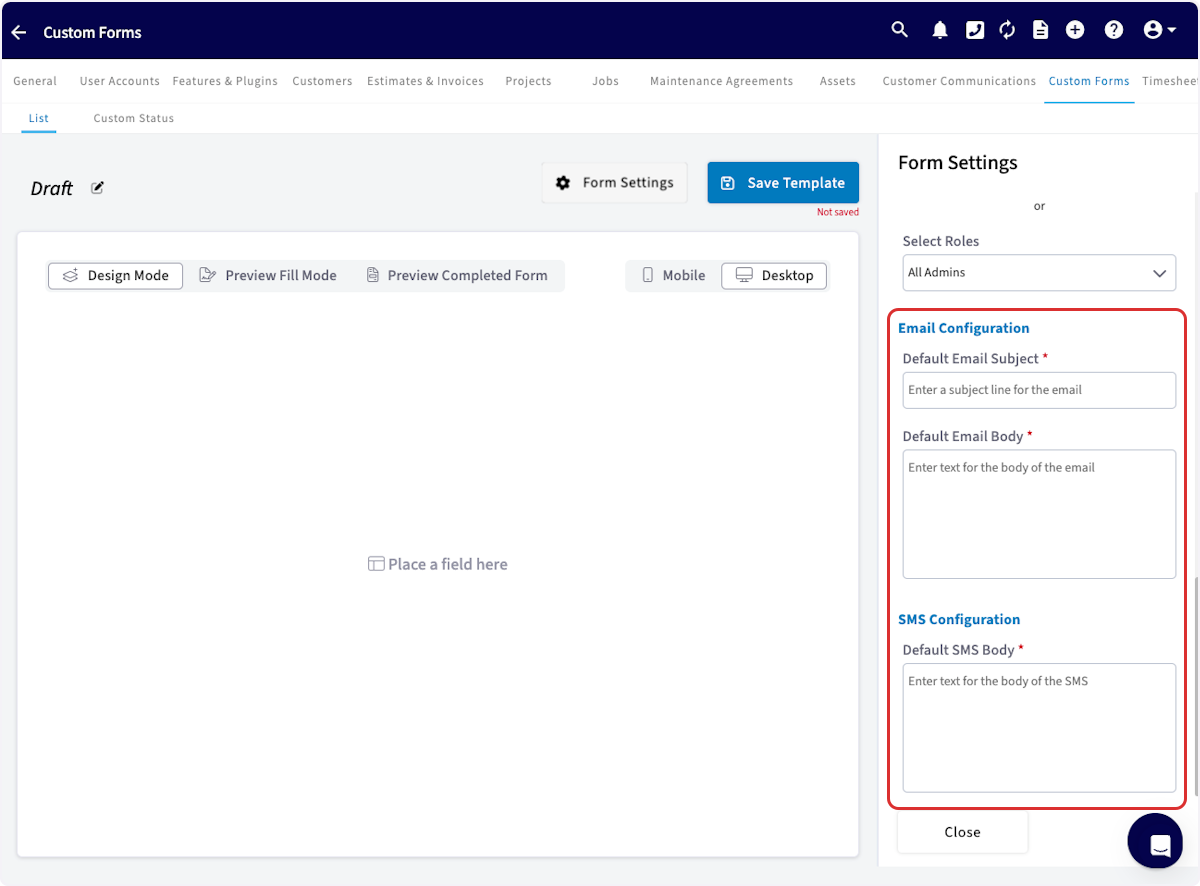Viewport: 1200px width, 886px height.
Task: Click the 'Not saved' status text
Action: point(838,212)
